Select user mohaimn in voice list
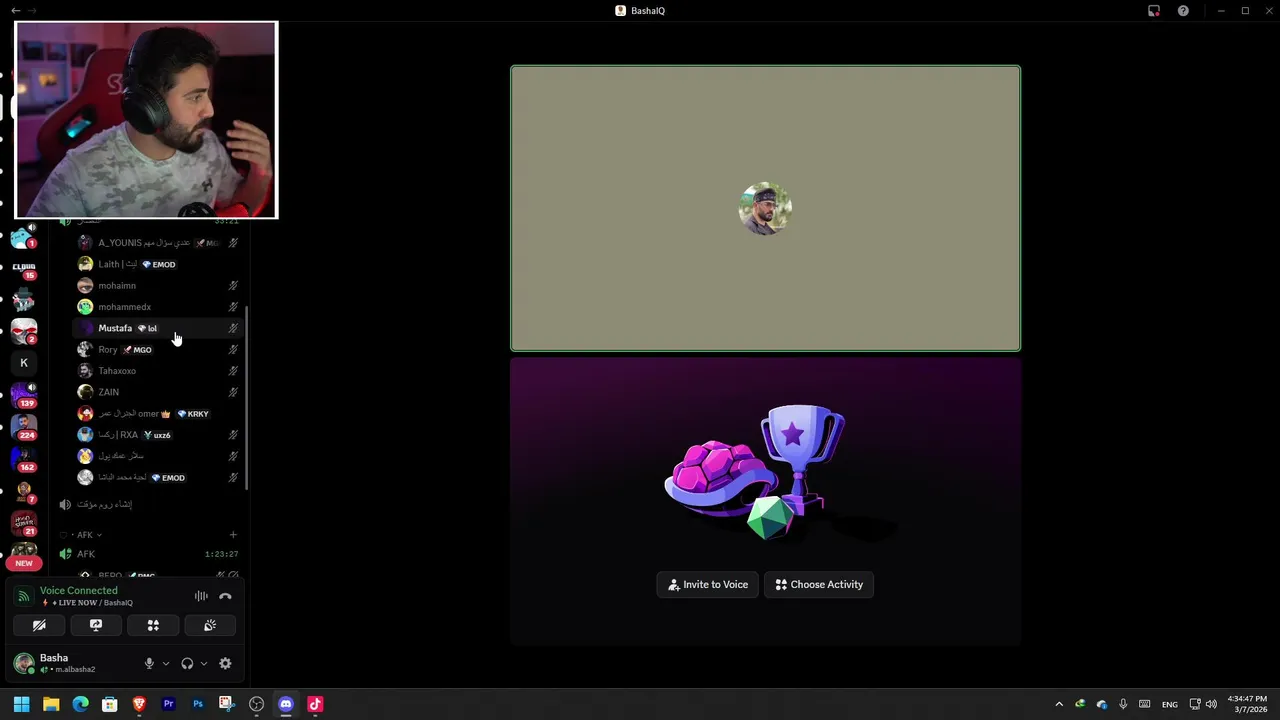Viewport: 1280px width, 720px height. tap(158, 286)
